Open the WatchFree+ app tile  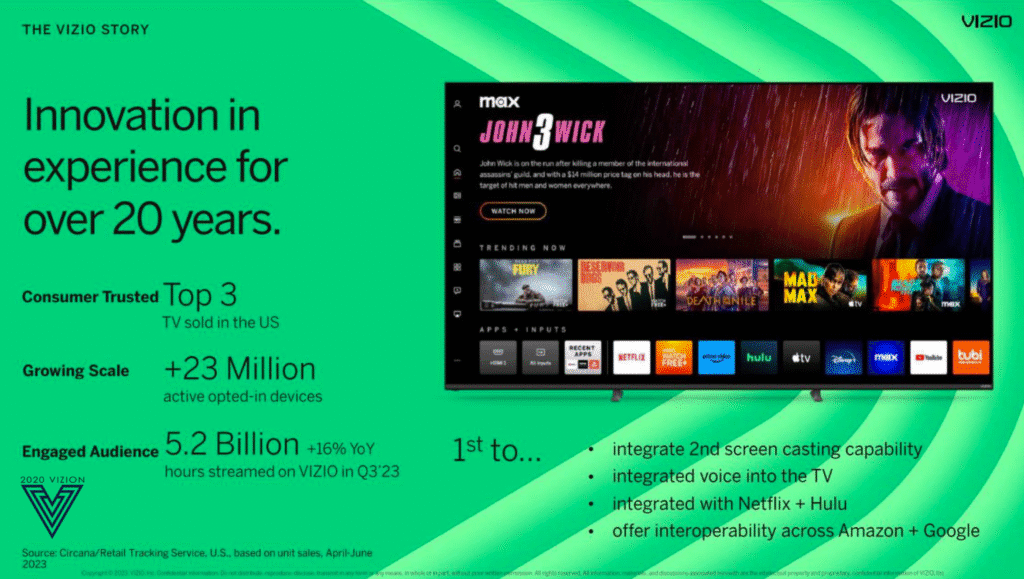tap(673, 357)
